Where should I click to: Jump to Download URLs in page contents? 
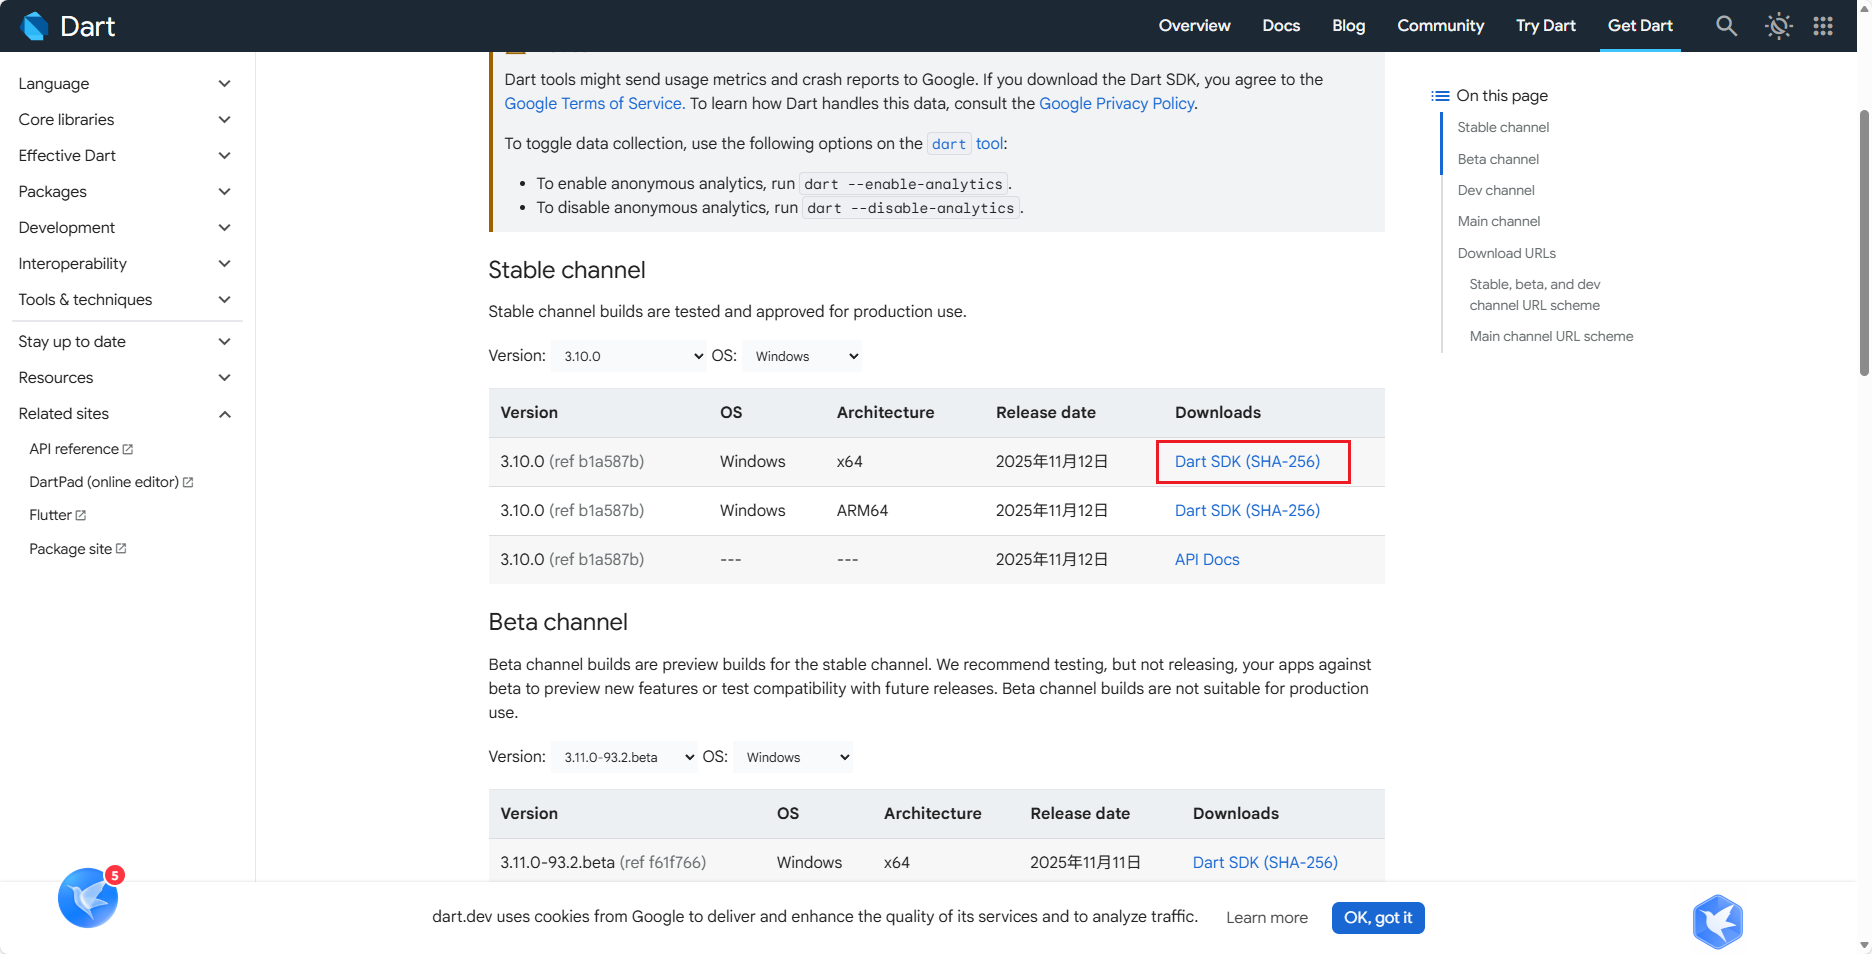click(1507, 254)
